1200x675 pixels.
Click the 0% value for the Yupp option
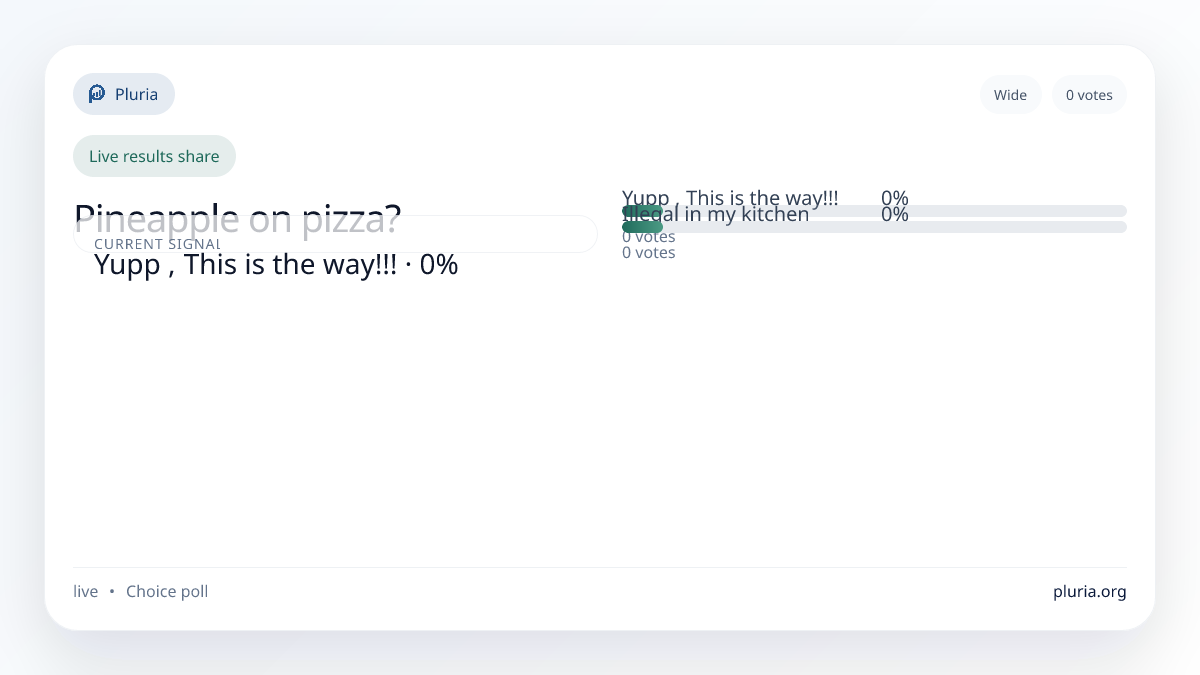(895, 197)
